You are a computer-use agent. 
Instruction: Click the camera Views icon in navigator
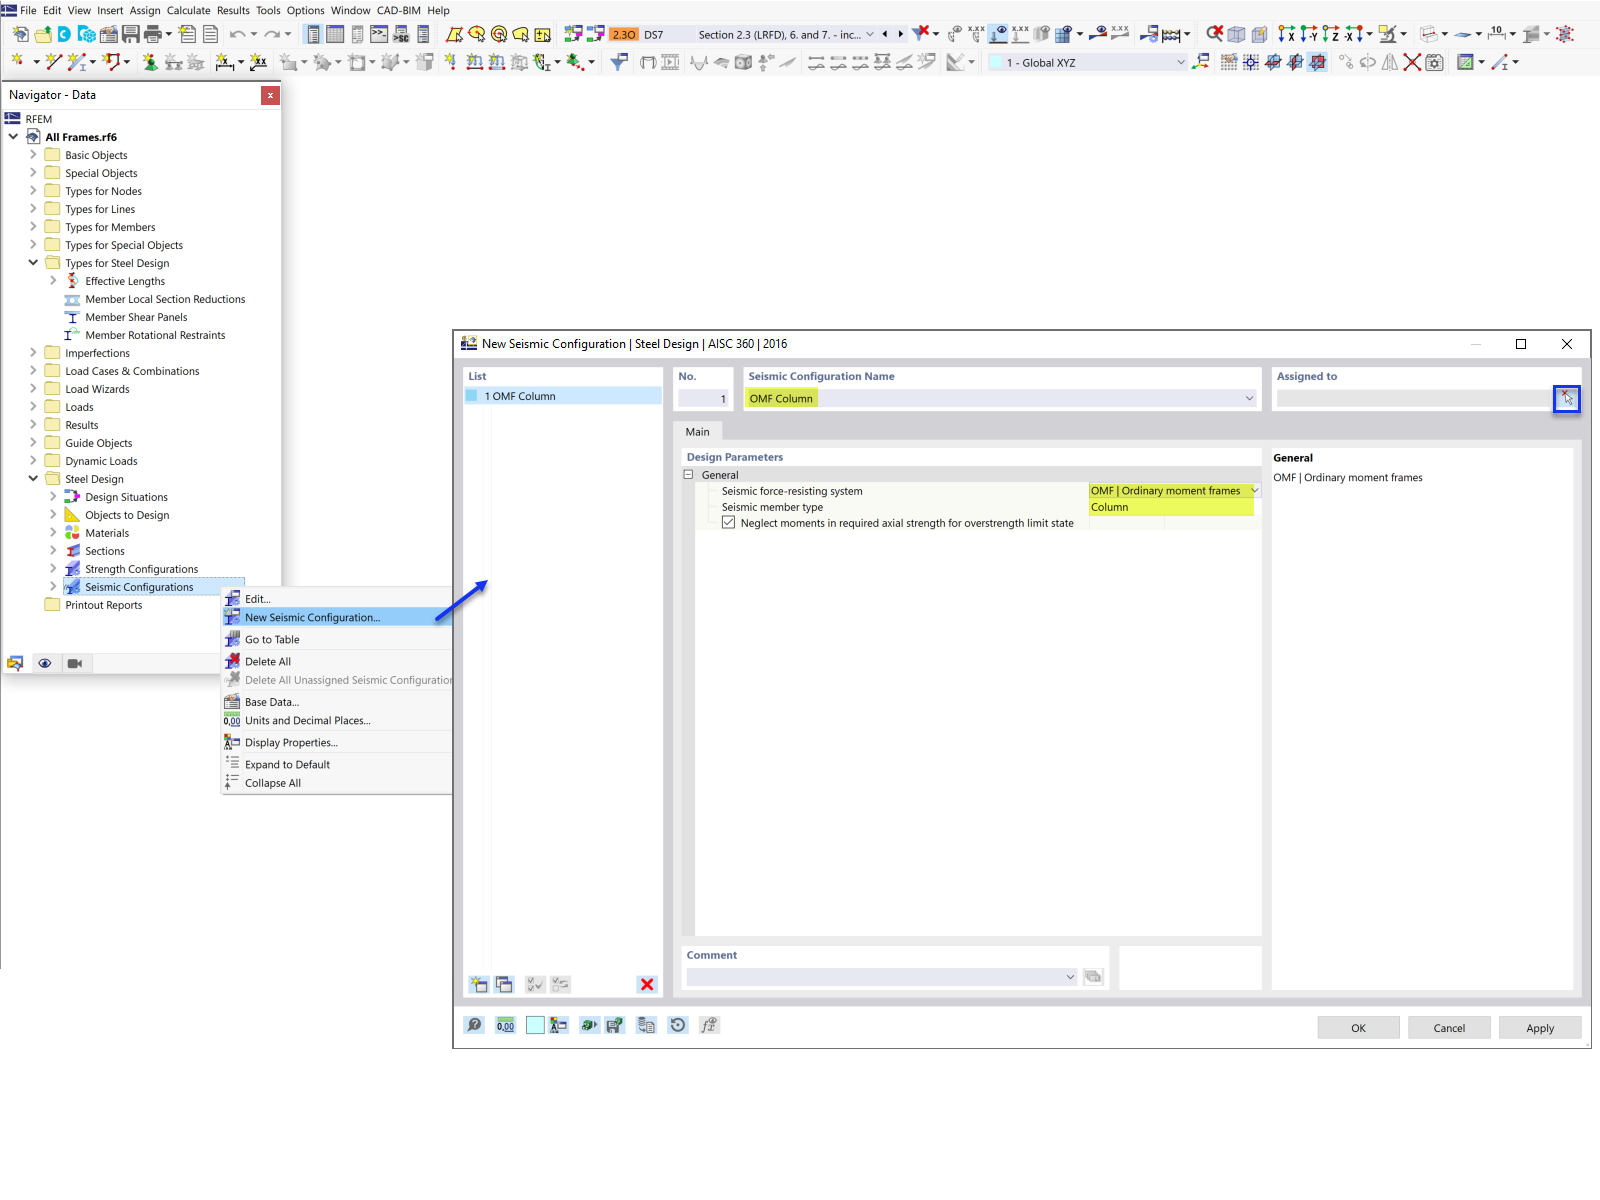(x=74, y=663)
